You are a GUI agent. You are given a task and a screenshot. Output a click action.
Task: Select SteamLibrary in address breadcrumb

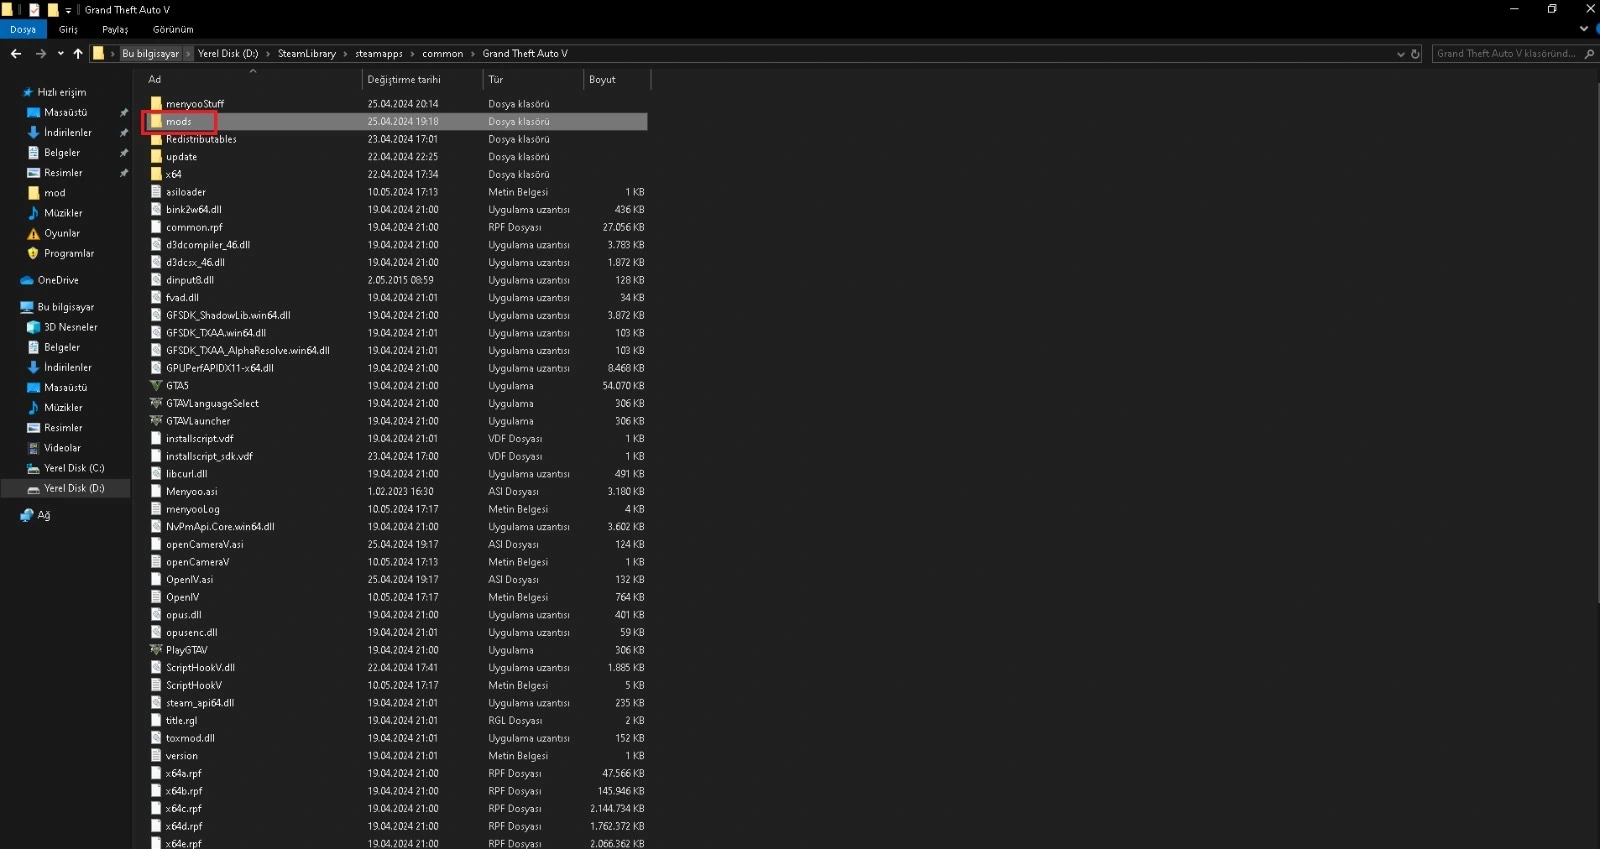(307, 54)
